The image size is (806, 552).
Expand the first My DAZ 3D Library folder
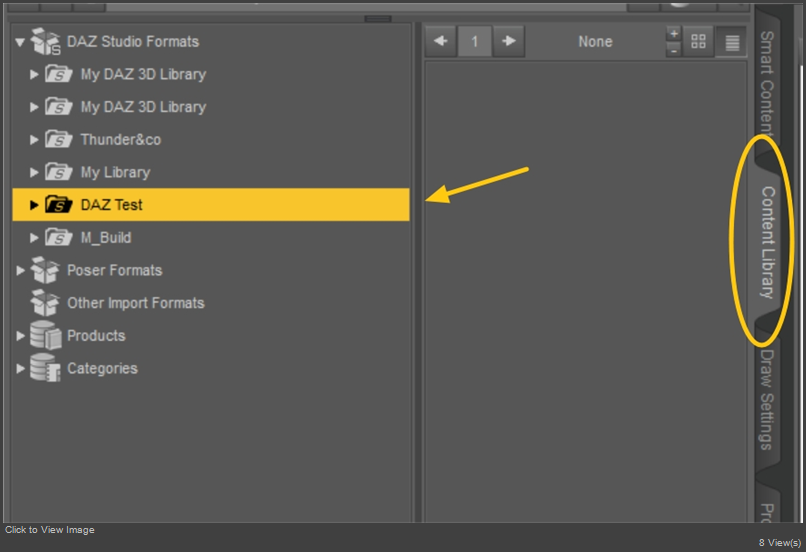(x=34, y=75)
